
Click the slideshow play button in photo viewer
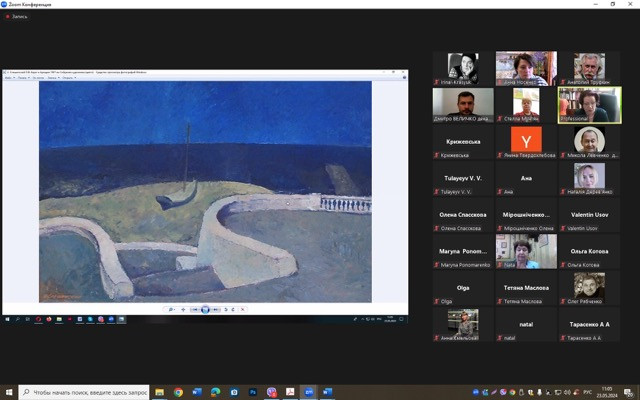point(205,309)
